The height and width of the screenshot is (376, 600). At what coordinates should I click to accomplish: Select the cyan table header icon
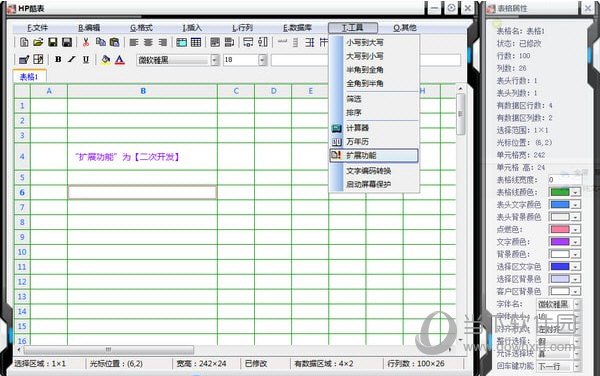pos(181,42)
